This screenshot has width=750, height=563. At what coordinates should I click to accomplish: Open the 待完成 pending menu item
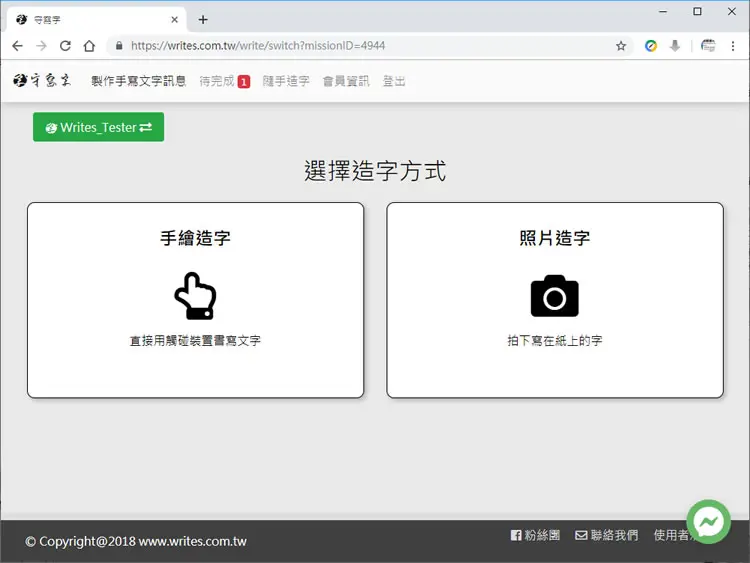(224, 81)
